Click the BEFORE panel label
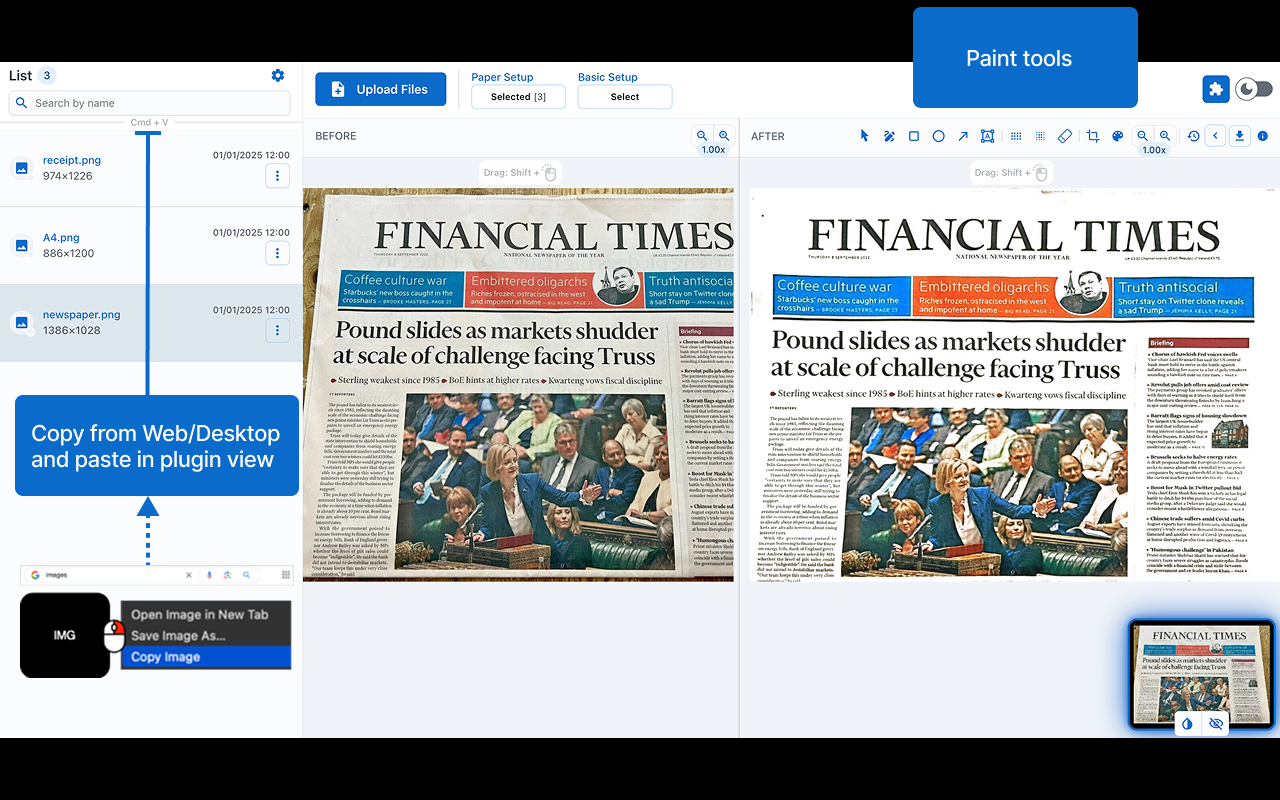The height and width of the screenshot is (800, 1280). (336, 136)
